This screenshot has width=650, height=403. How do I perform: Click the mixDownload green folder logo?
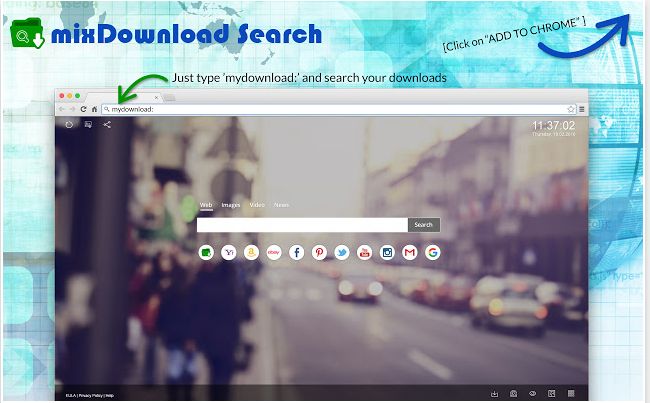point(27,33)
